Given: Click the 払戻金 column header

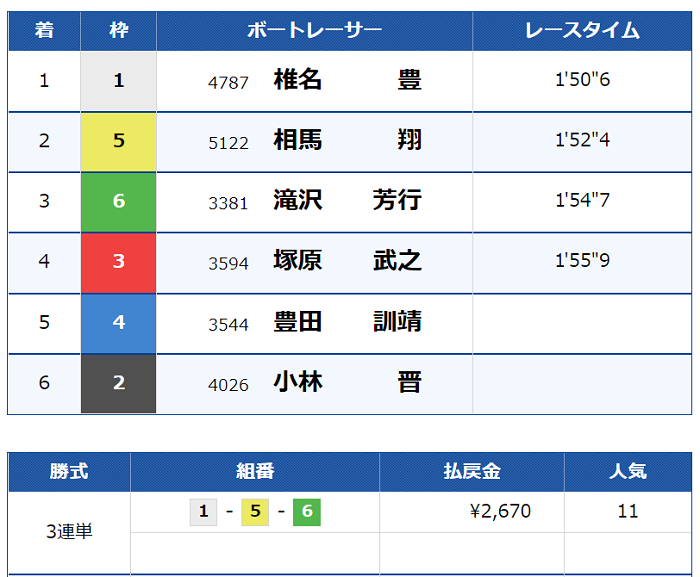Looking at the screenshot, I should (x=471, y=471).
